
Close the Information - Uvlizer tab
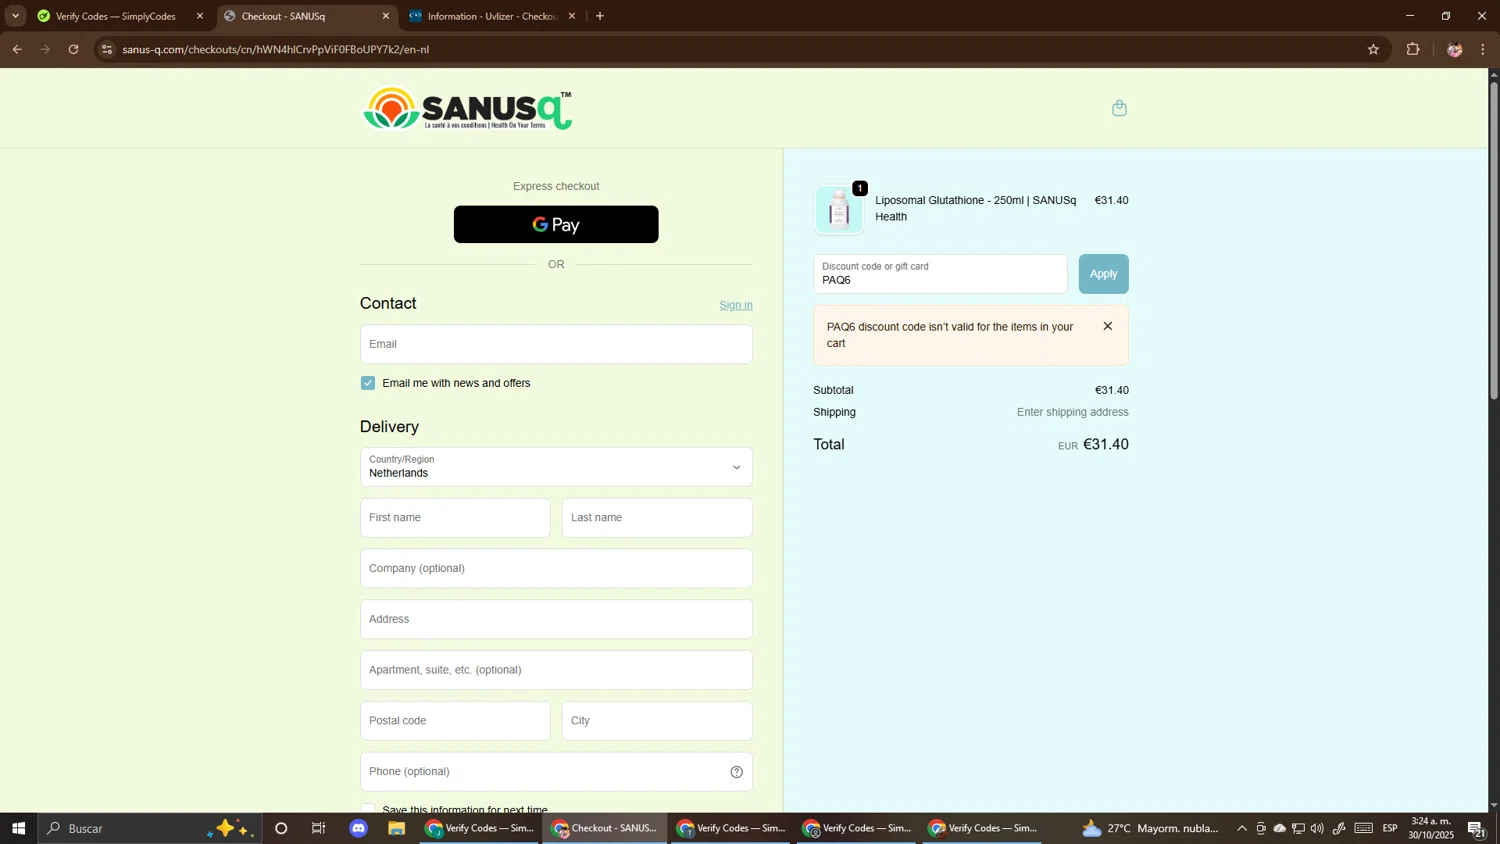click(572, 16)
